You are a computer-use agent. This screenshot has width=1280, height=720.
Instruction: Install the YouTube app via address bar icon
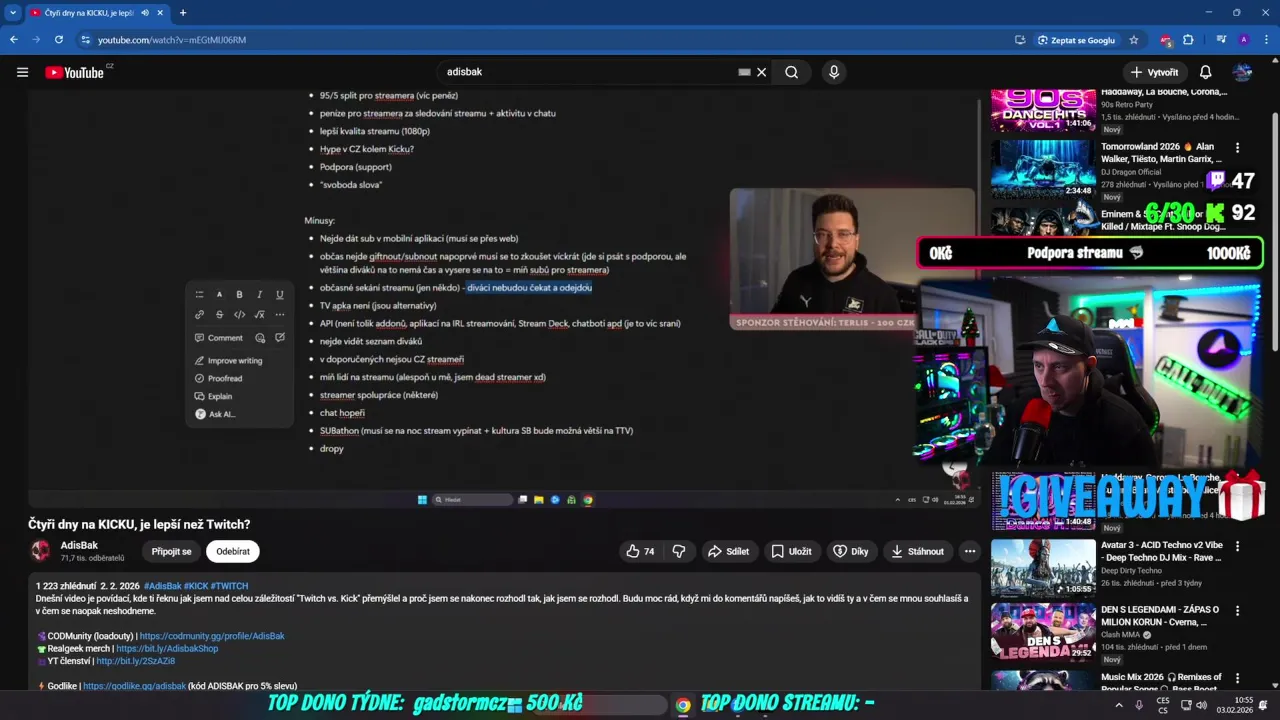click(1020, 40)
